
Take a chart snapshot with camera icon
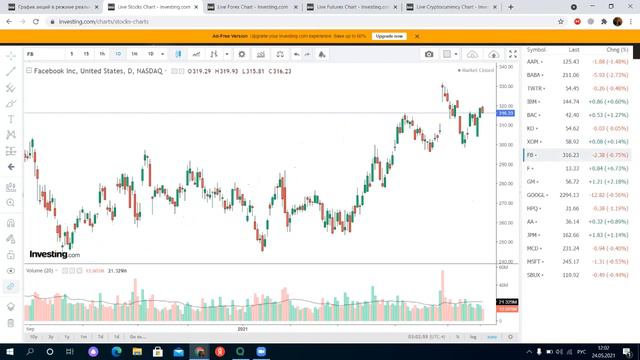pos(429,54)
